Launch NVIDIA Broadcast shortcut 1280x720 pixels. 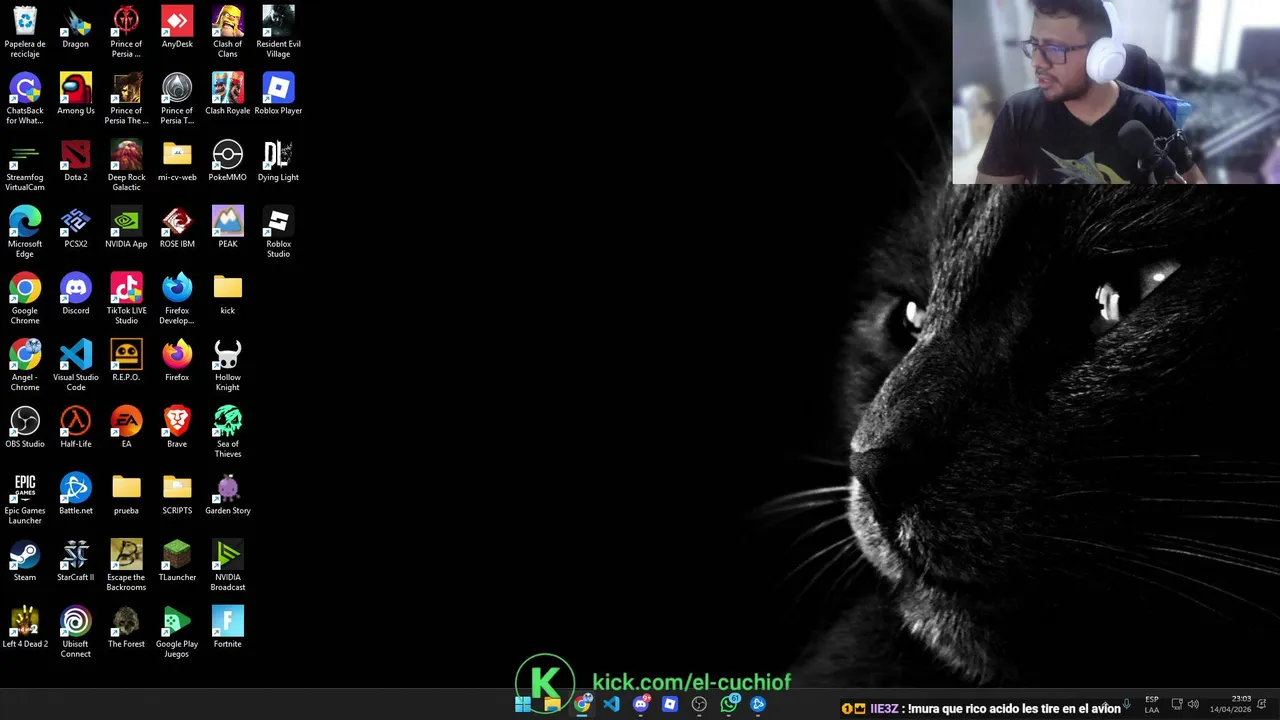pyautogui.click(x=228, y=565)
